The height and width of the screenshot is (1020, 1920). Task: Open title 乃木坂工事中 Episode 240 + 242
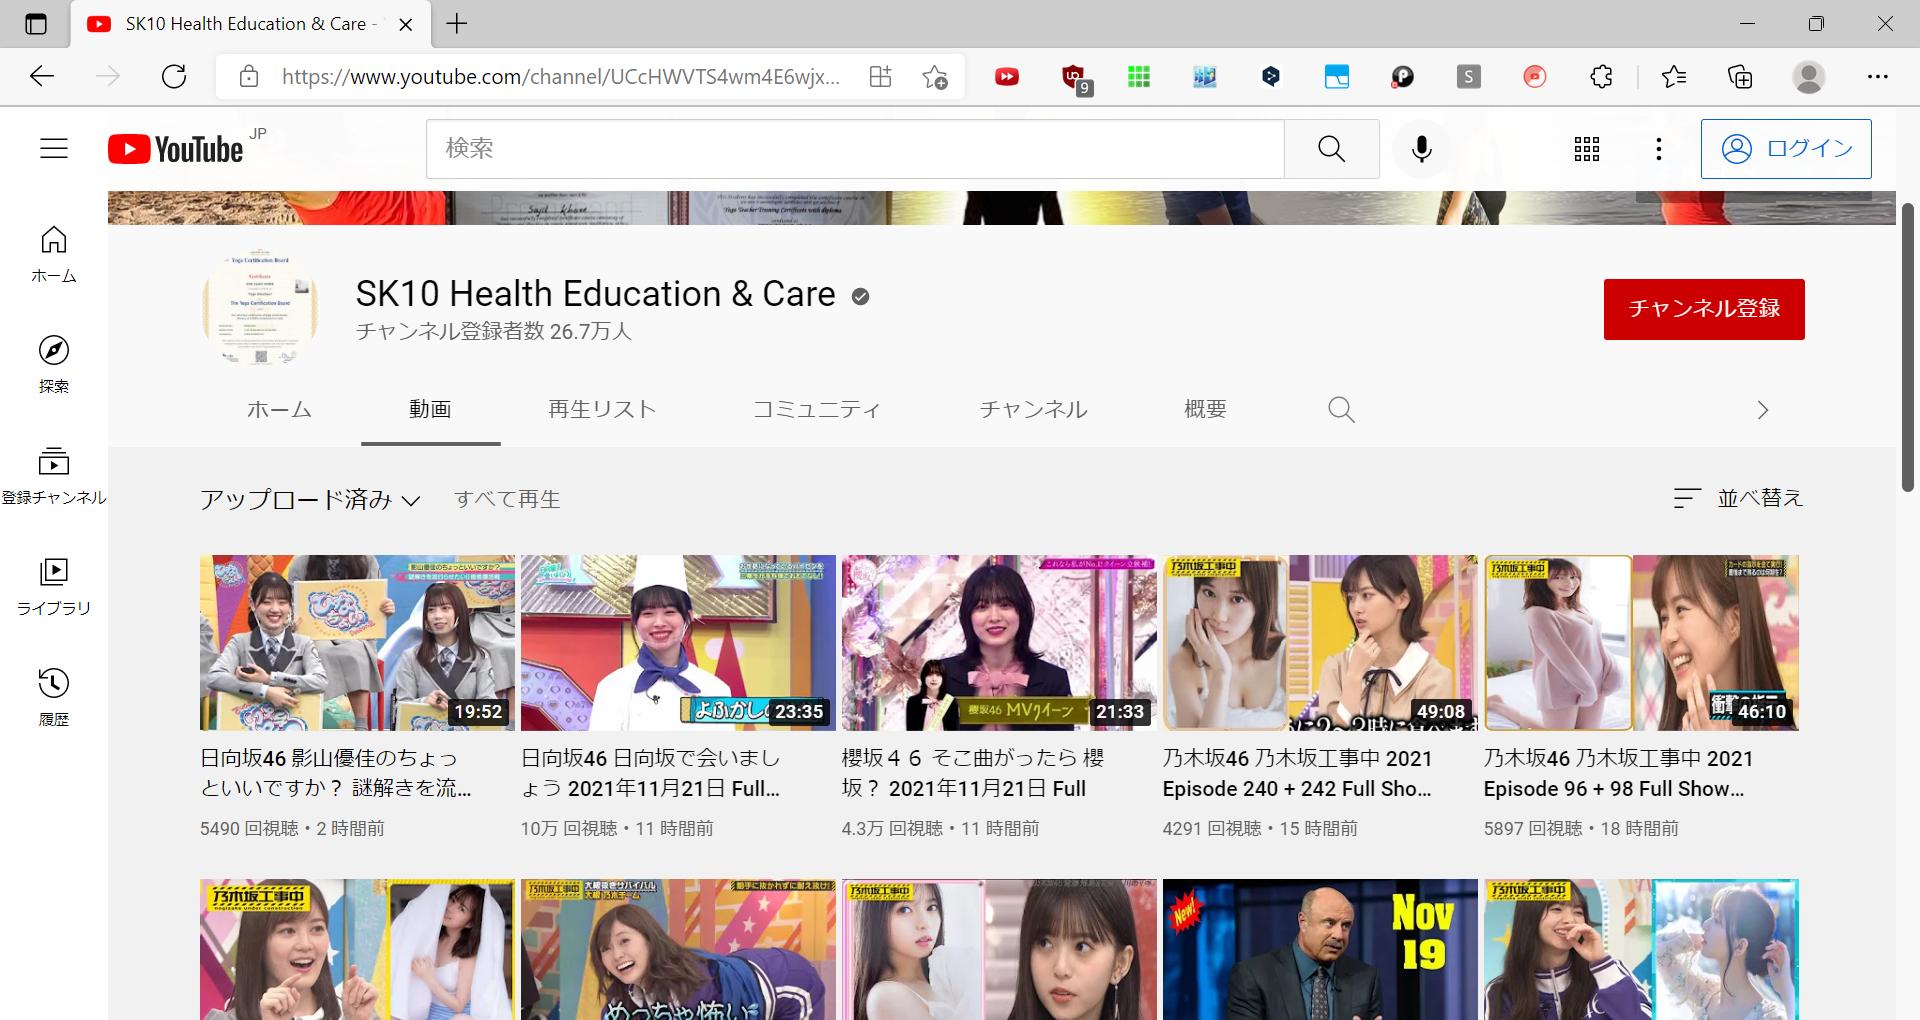tap(1298, 773)
